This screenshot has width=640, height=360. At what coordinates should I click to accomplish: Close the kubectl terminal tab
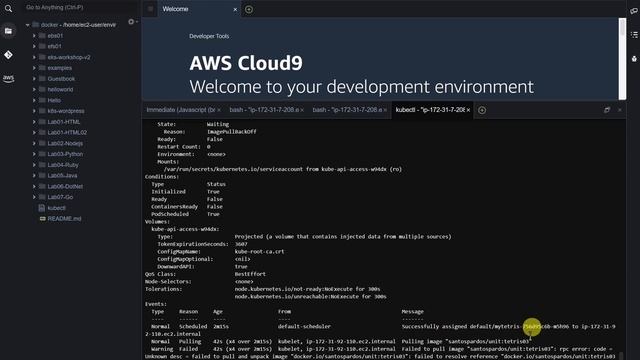pyautogui.click(x=468, y=110)
